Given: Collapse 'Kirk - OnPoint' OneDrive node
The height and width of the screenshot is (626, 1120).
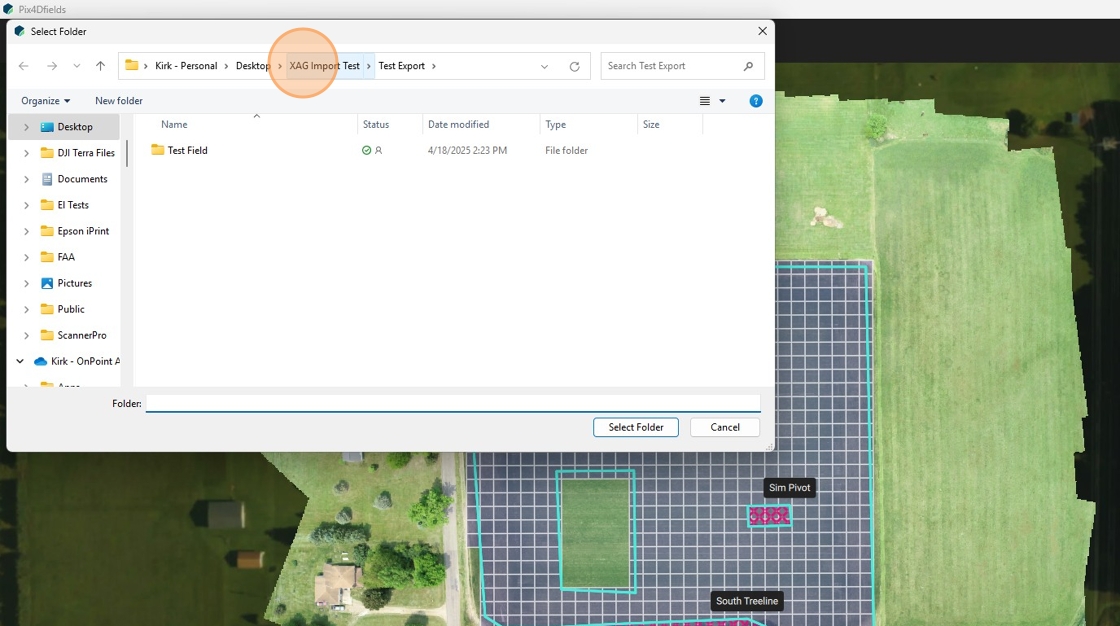Looking at the screenshot, I should click(x=20, y=361).
